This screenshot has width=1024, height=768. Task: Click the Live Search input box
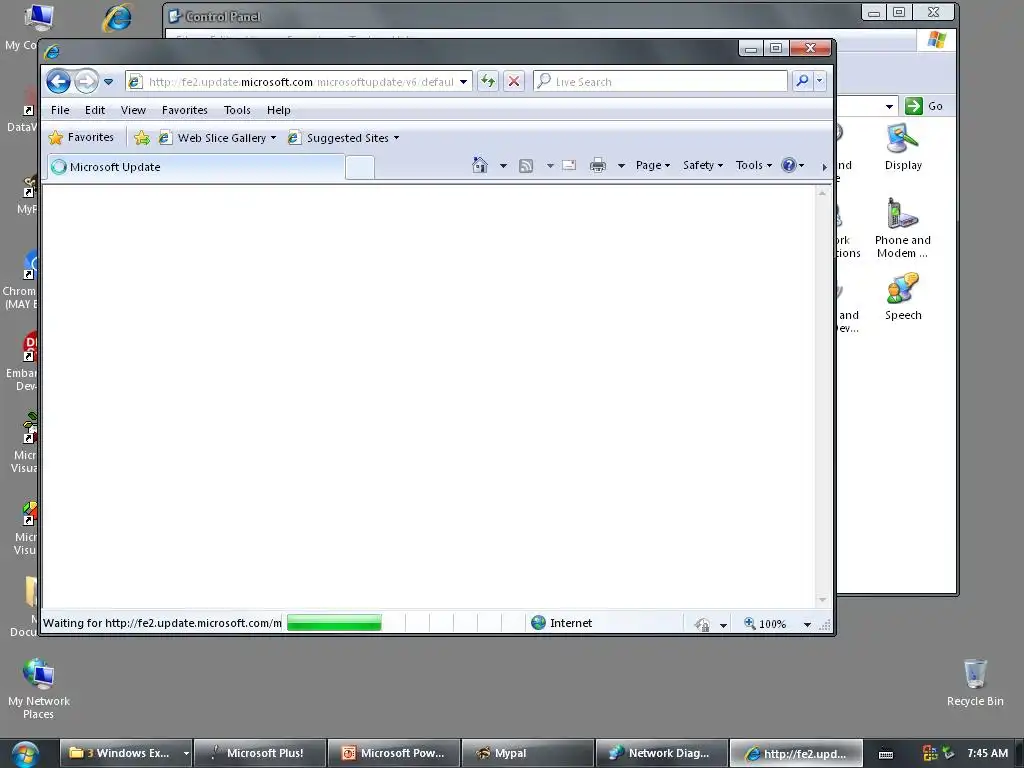(660, 82)
